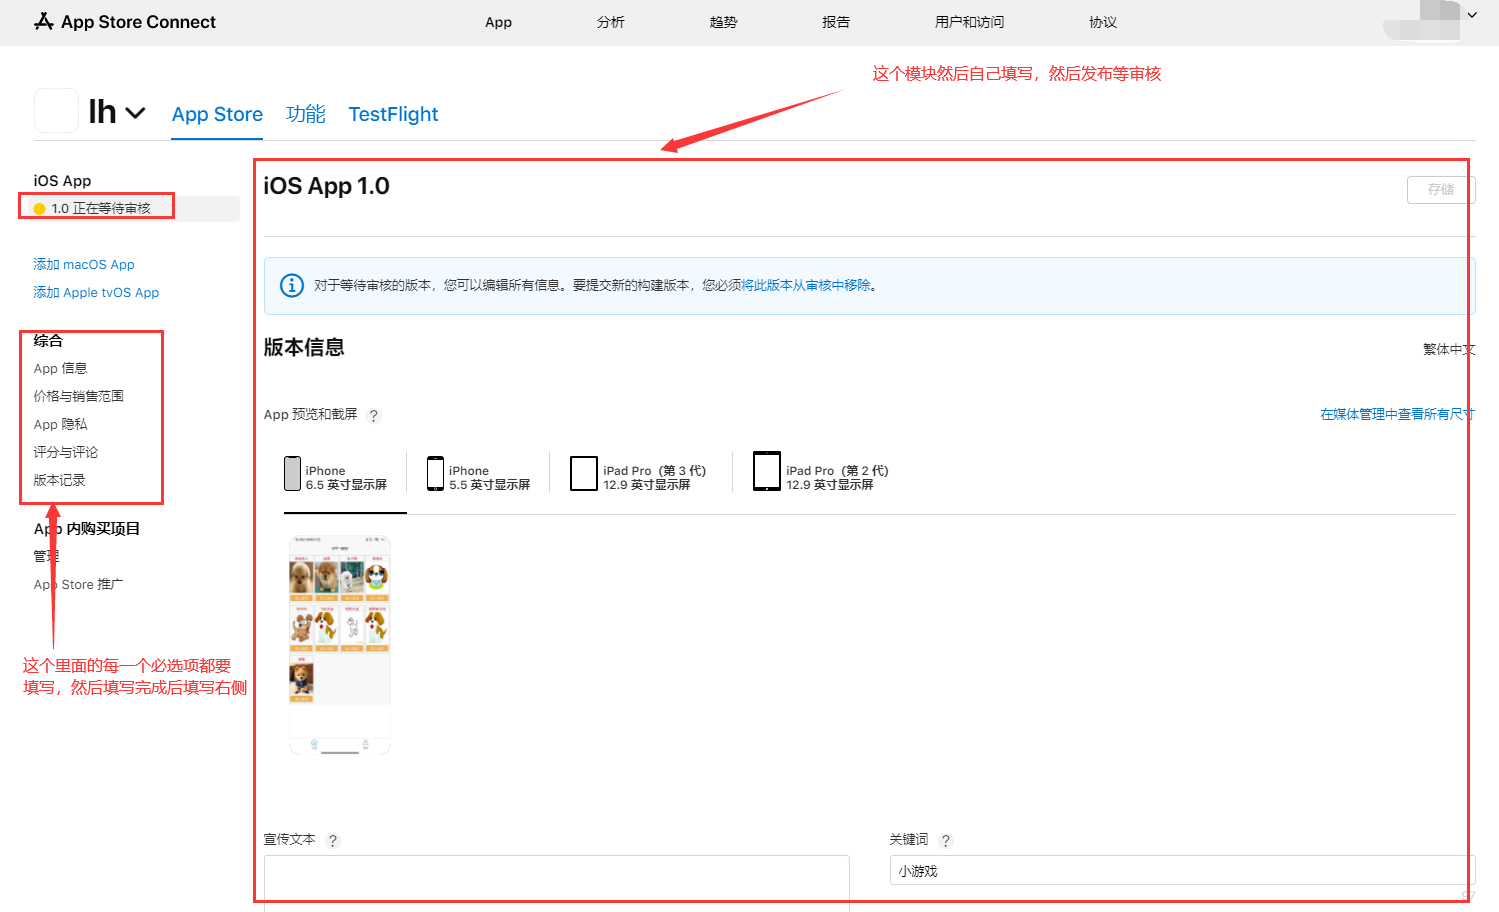Click the 版本信息 section heading
This screenshot has width=1499, height=912.
[x=304, y=347]
